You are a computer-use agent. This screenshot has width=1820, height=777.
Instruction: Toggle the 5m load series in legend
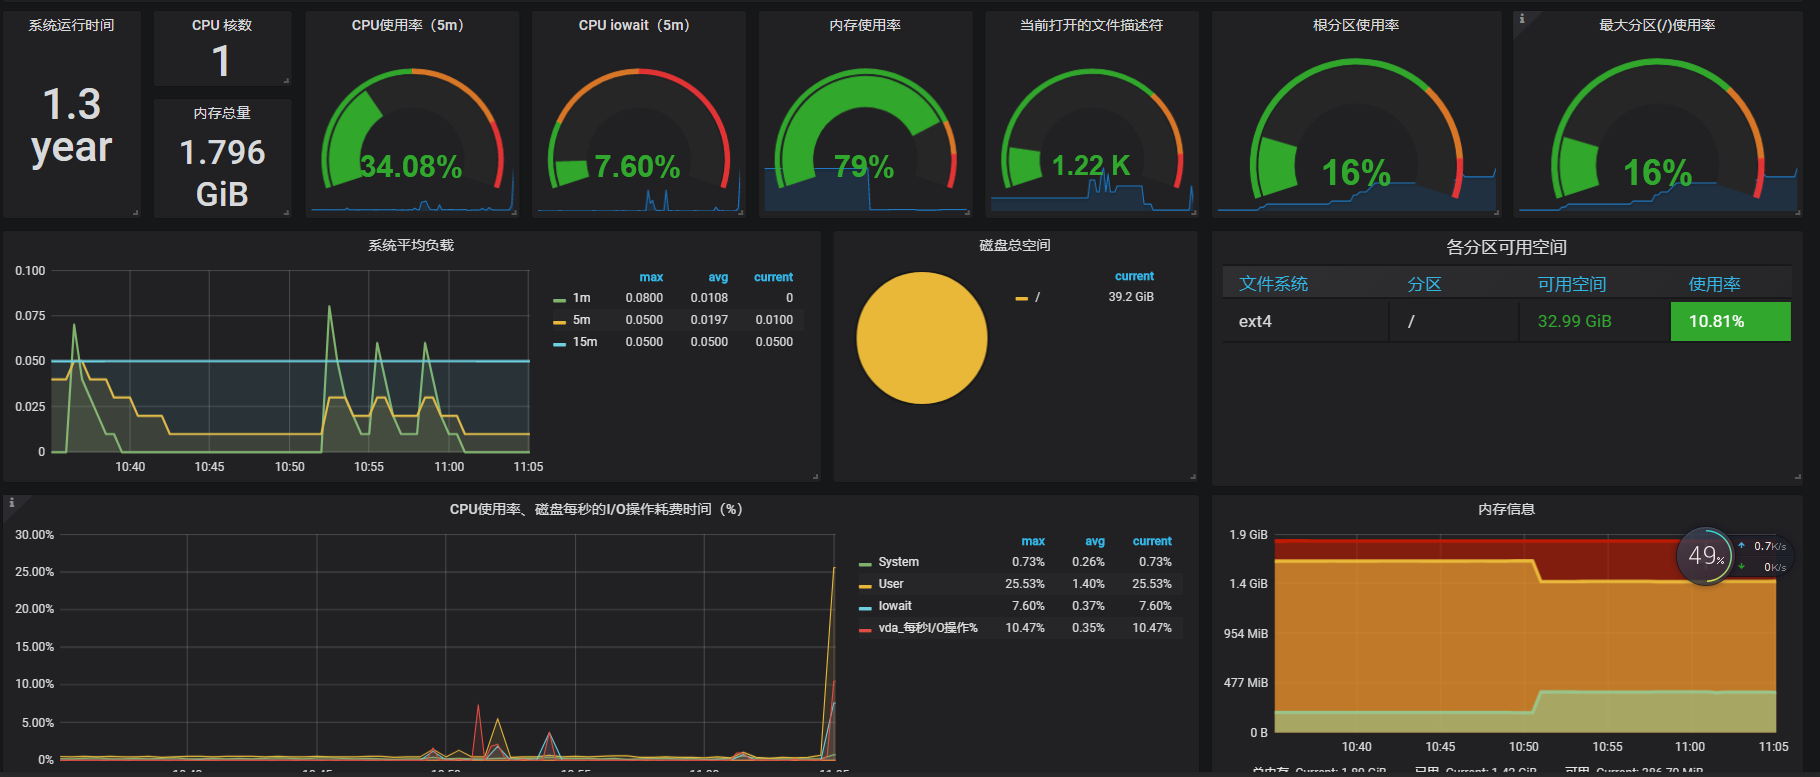tap(581, 320)
